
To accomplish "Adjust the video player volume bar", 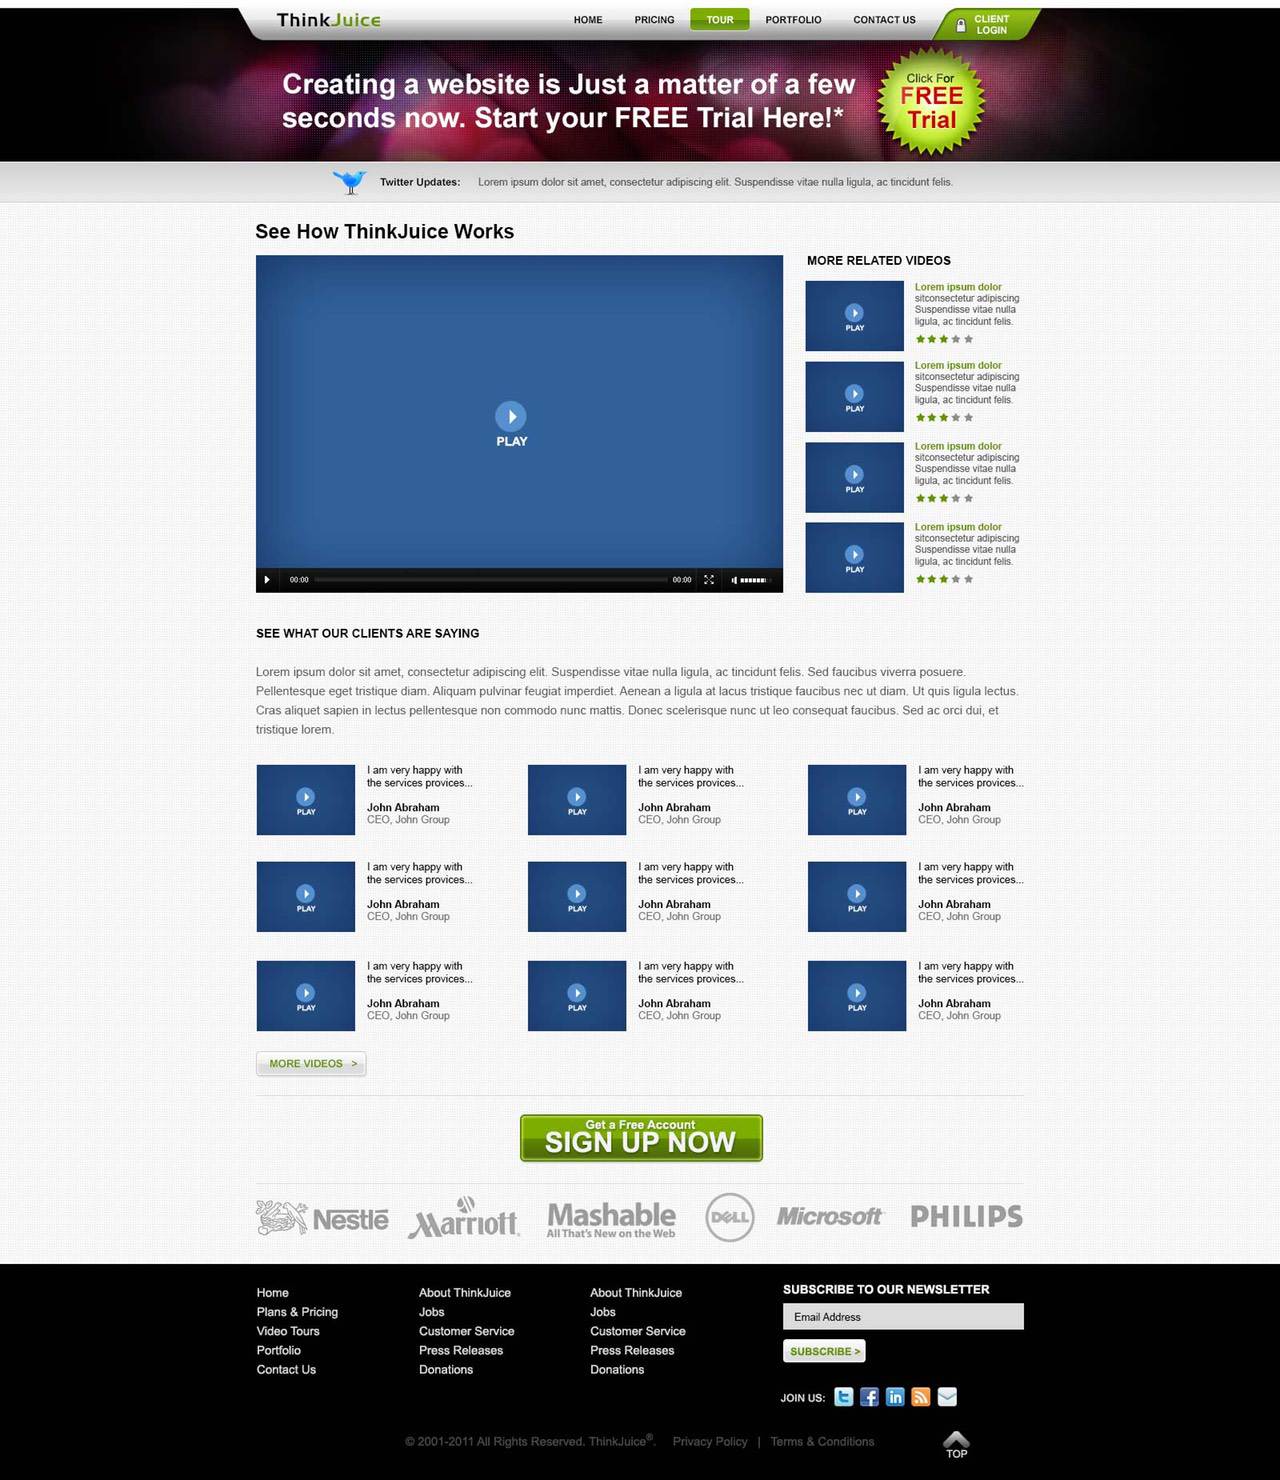I will pyautogui.click(x=753, y=580).
